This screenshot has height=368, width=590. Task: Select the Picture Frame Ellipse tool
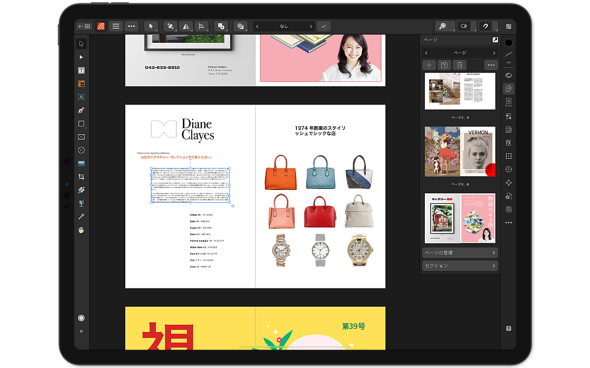(81, 150)
